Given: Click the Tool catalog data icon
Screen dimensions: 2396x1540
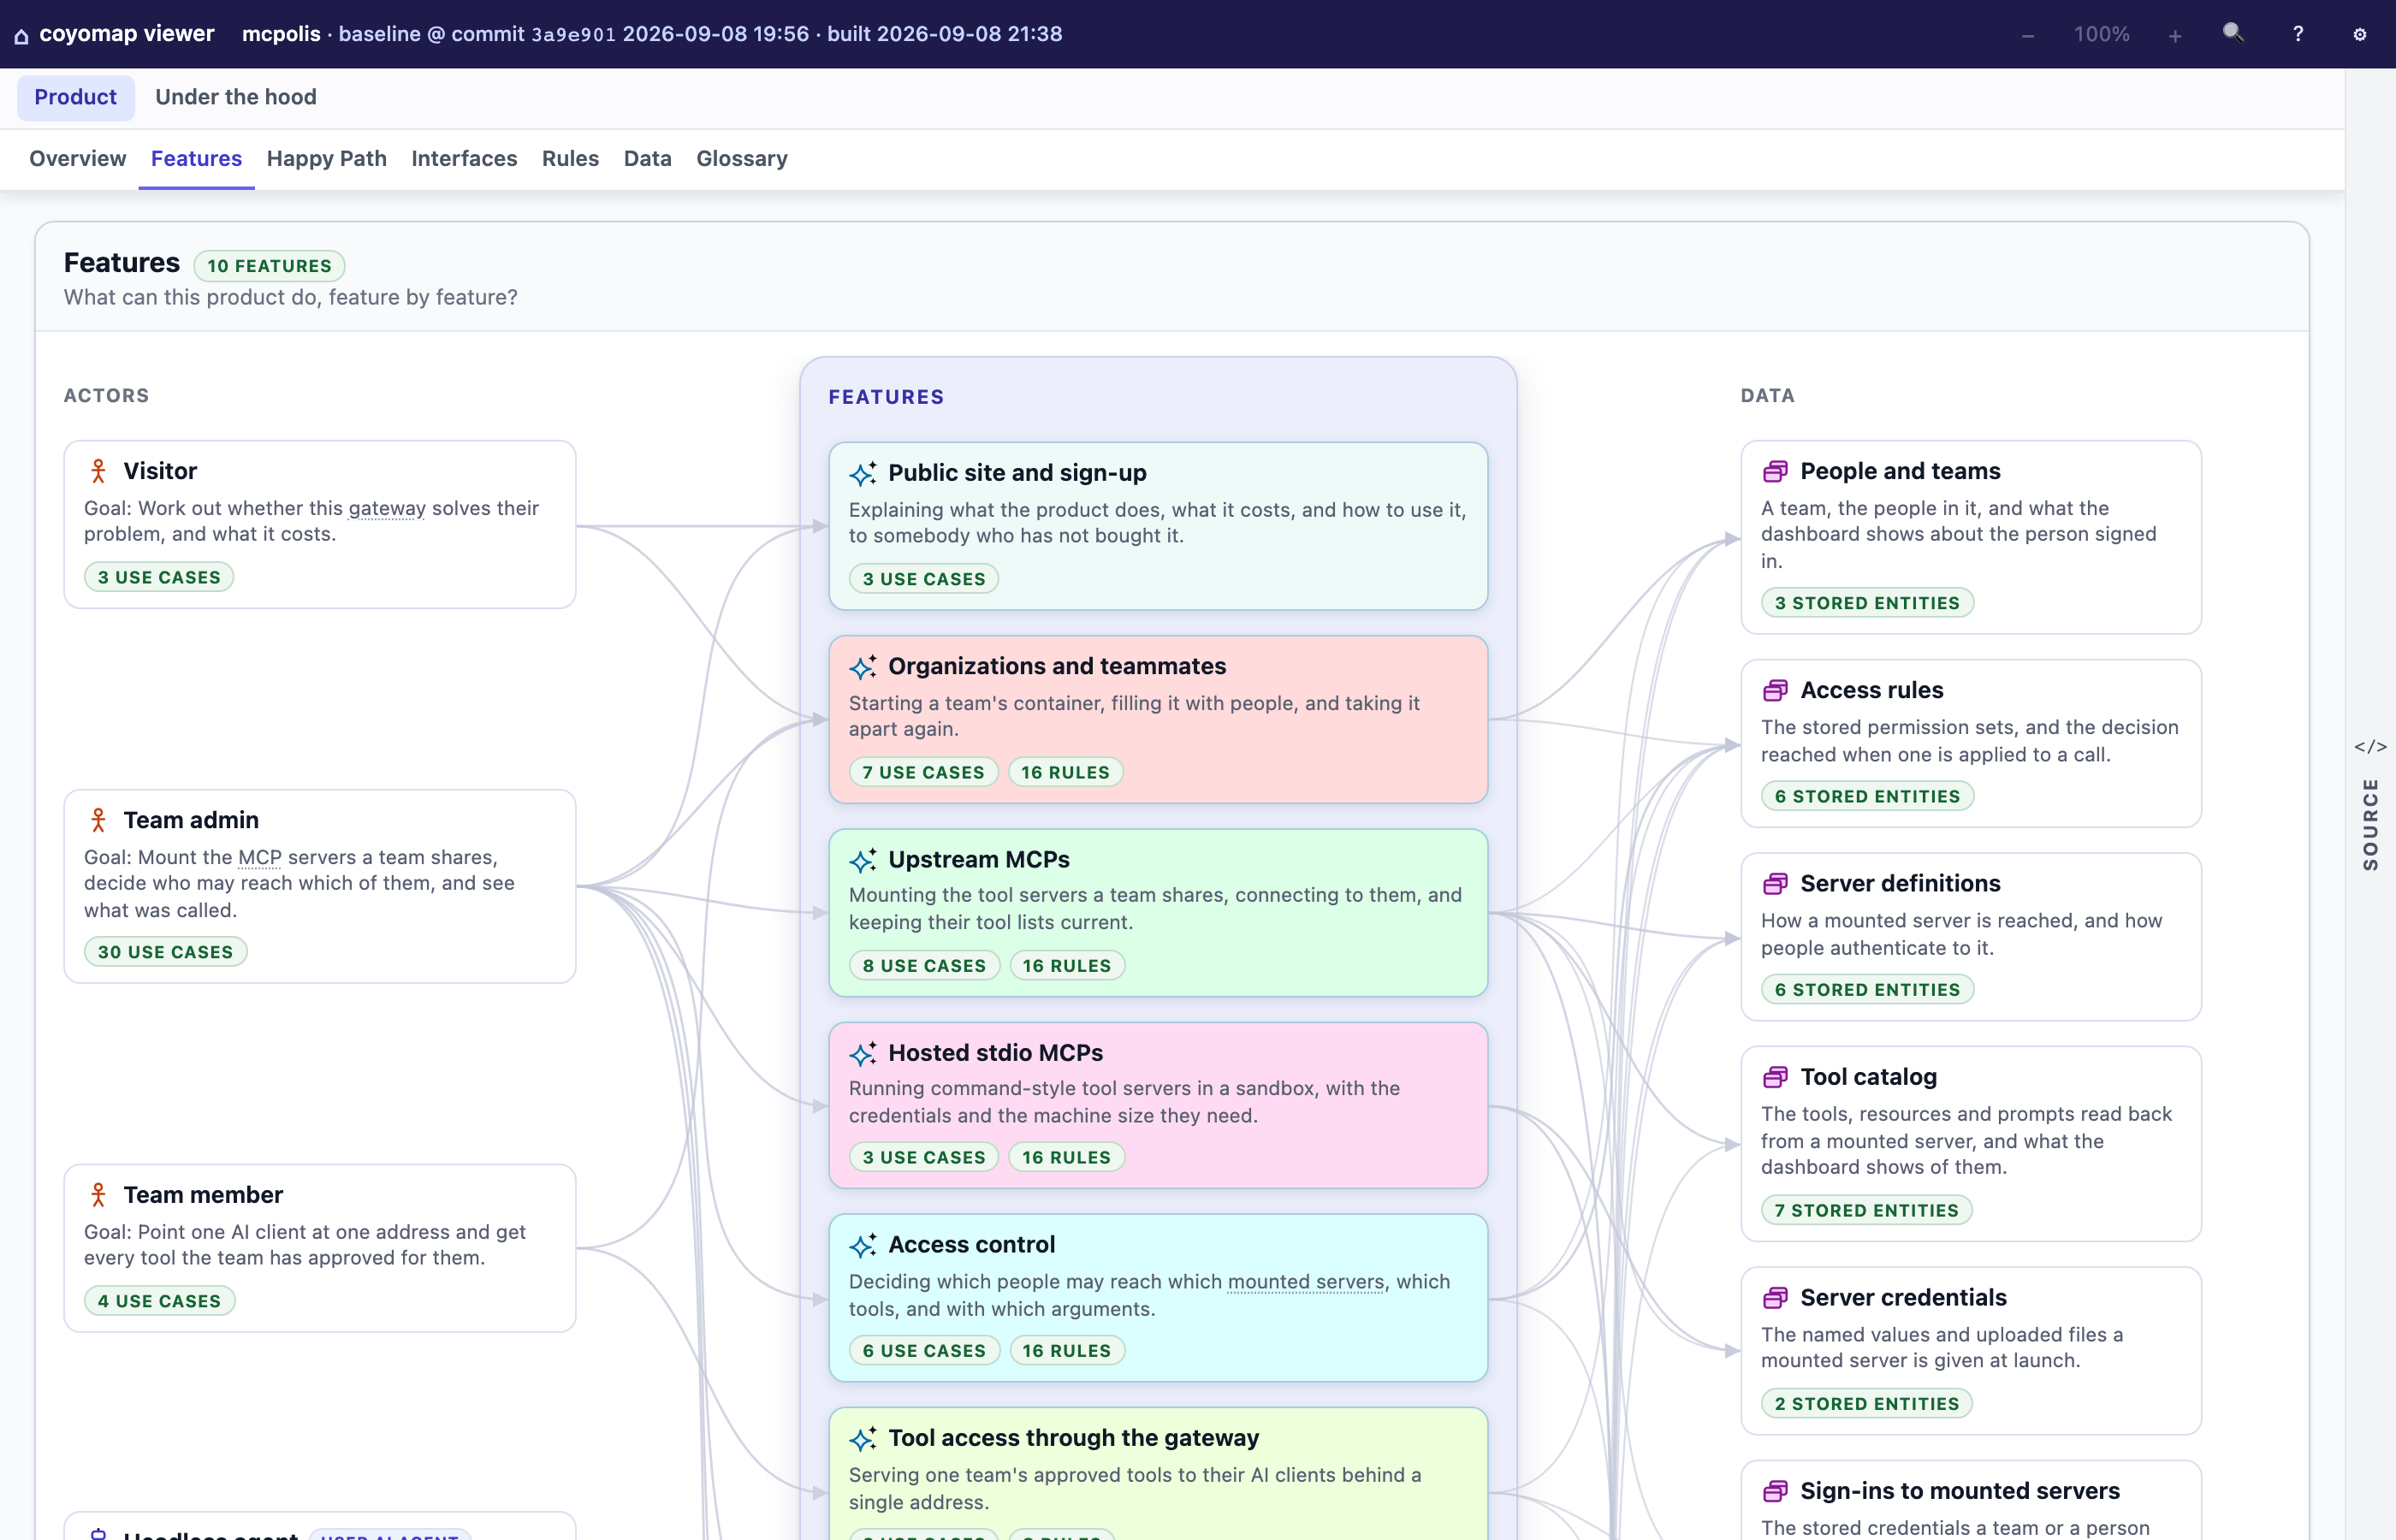Looking at the screenshot, I should (x=1775, y=1077).
